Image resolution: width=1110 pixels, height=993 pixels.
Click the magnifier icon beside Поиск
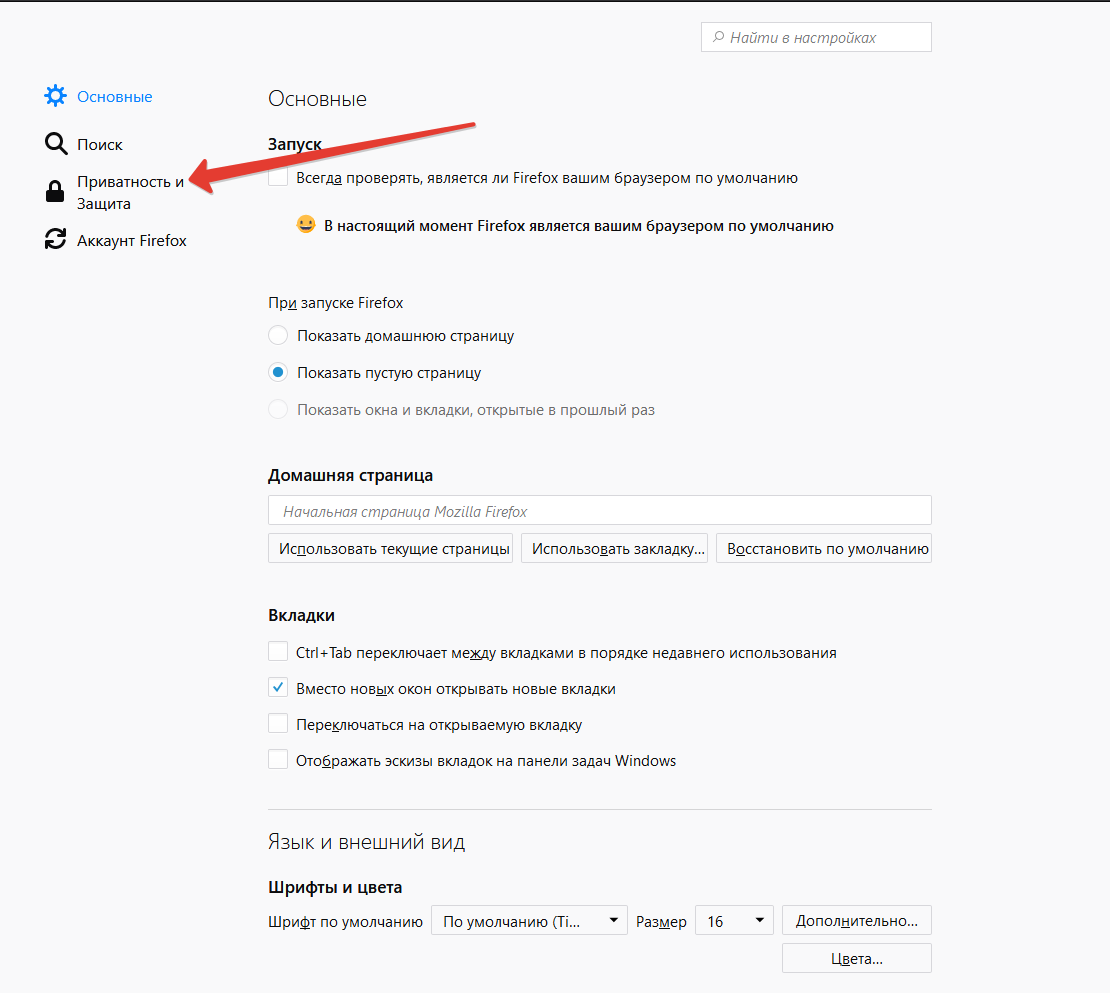pyautogui.click(x=56, y=144)
